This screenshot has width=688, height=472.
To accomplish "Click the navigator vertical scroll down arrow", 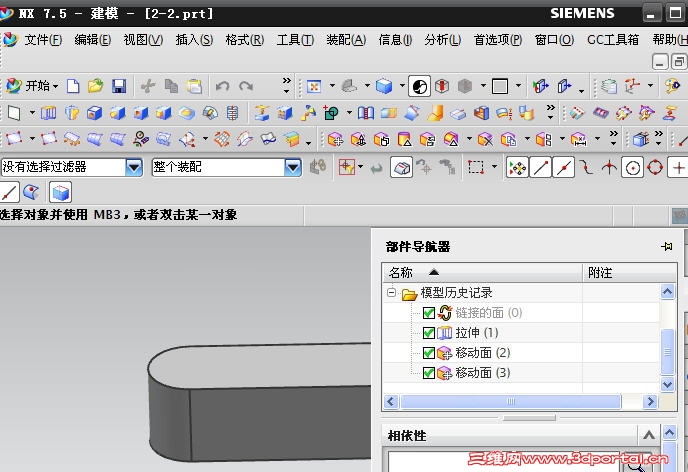I will click(667, 385).
